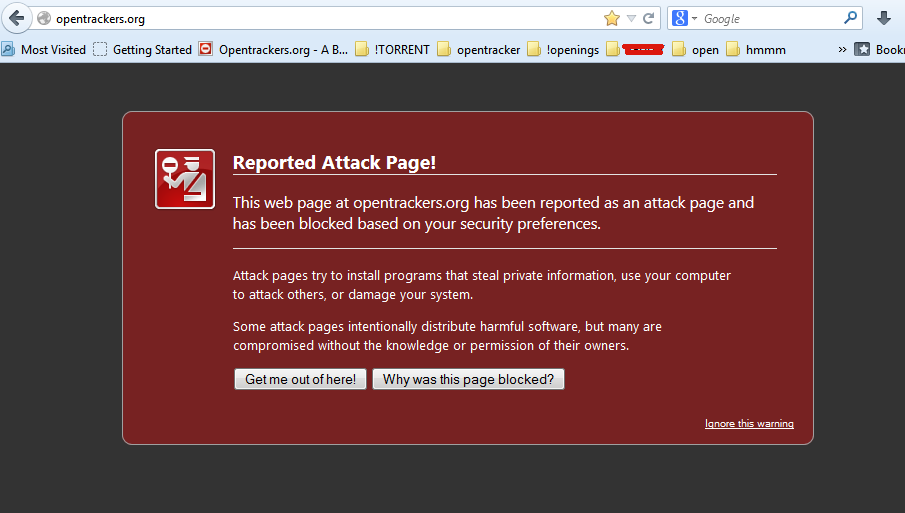Click the Getting Started dotted page icon

[100, 50]
